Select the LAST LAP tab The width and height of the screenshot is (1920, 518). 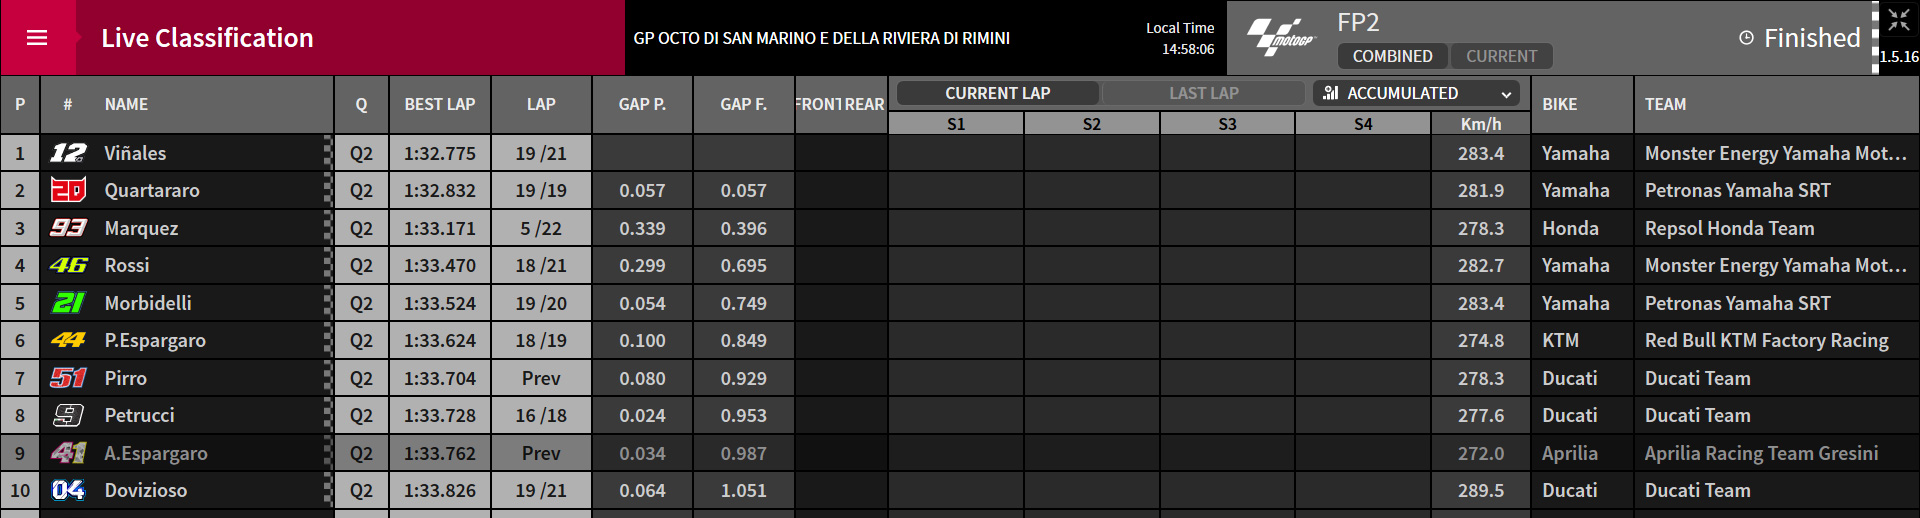tap(1204, 93)
